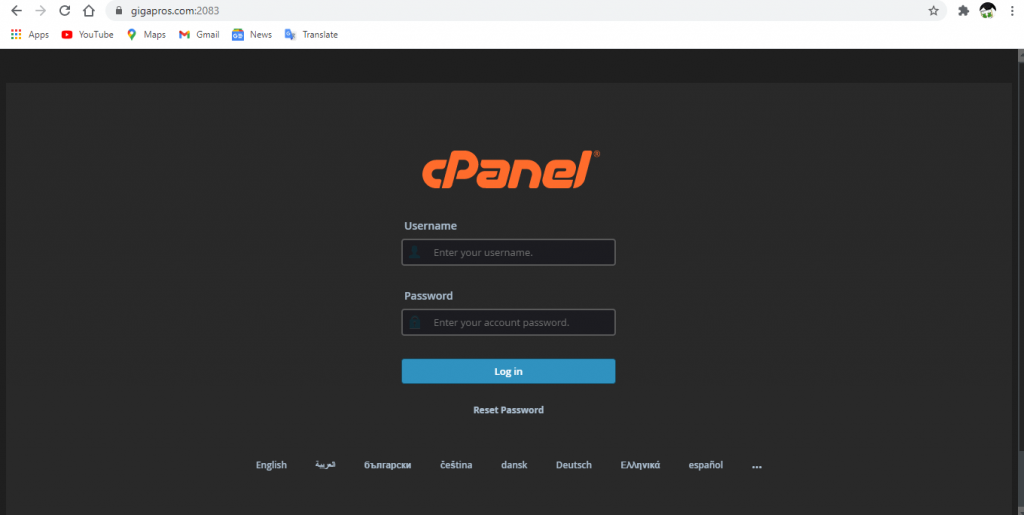
Task: Open the Translate bookmark
Action: [x=311, y=34]
